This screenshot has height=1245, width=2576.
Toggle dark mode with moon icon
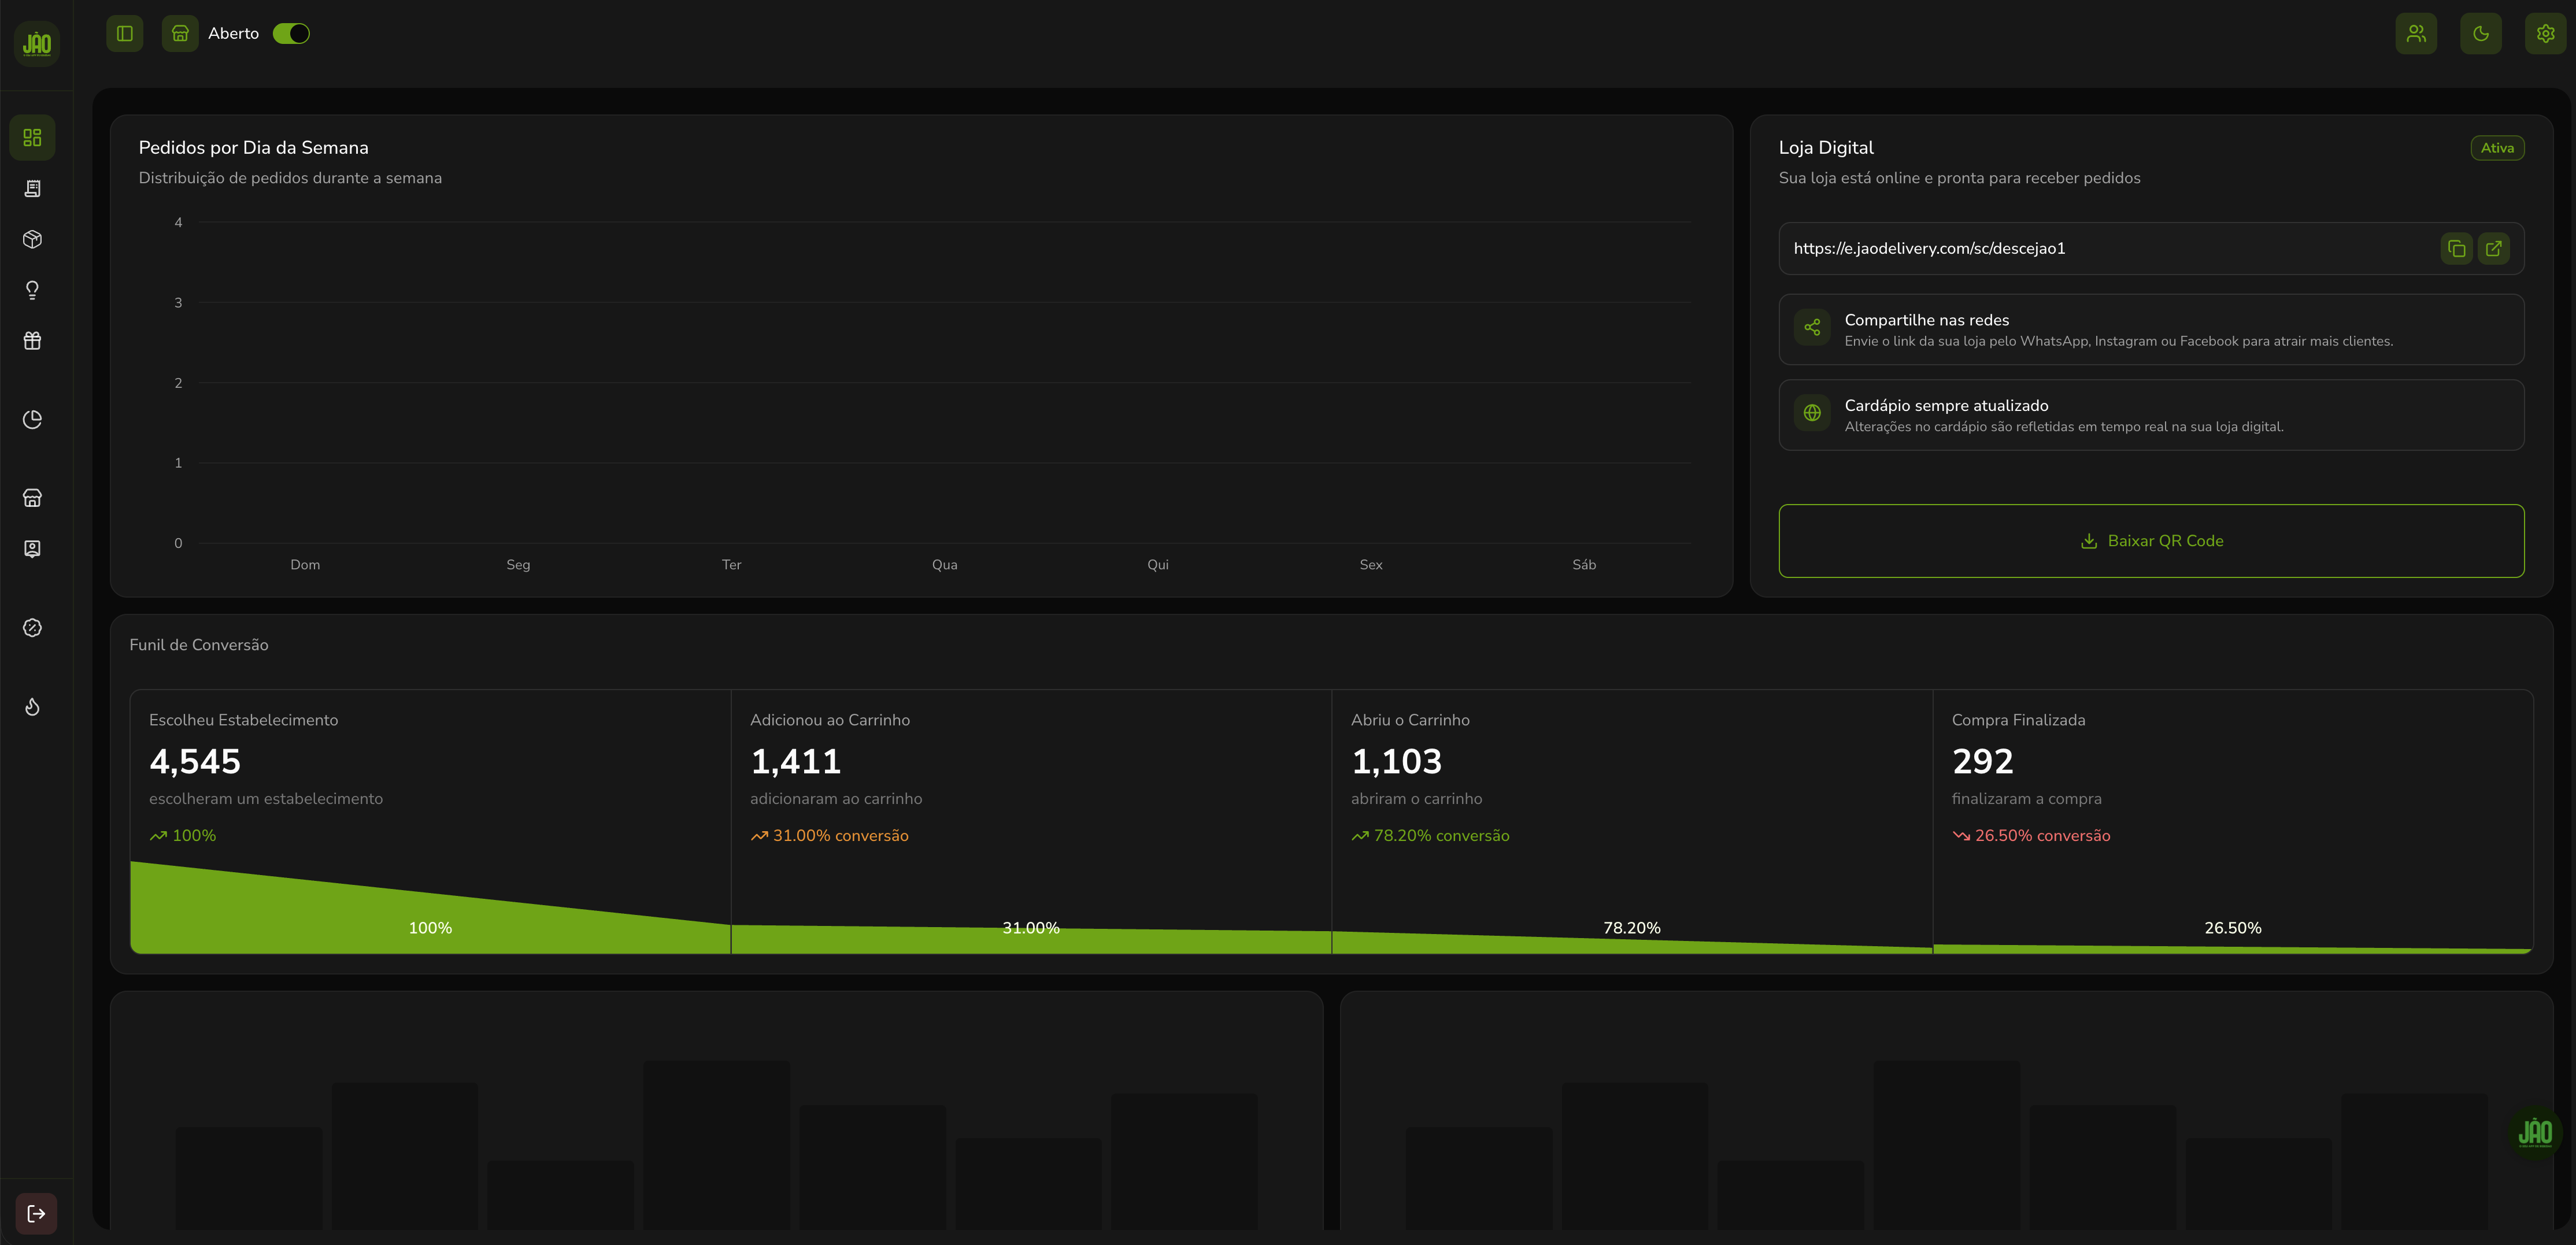click(2480, 34)
